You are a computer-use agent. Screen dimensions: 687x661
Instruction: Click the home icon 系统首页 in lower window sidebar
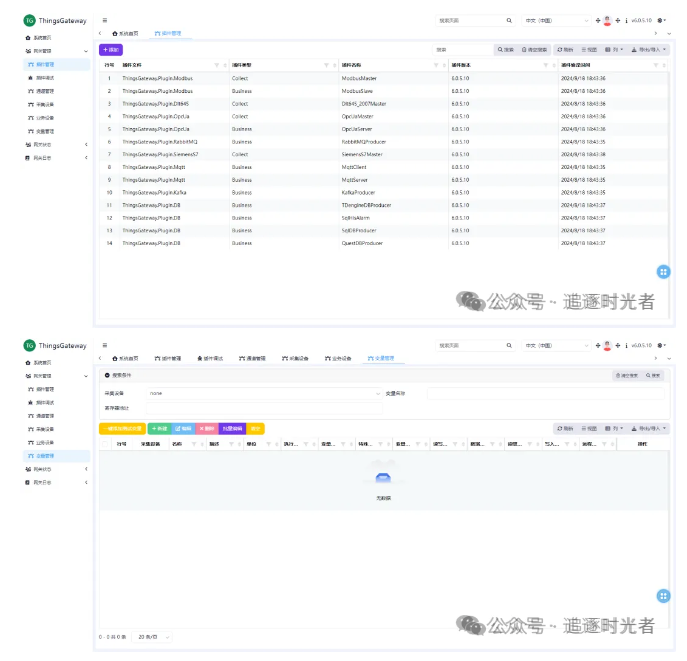28,363
